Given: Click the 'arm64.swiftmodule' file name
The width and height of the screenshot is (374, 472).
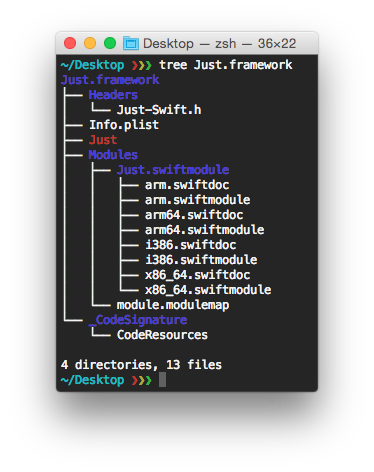Looking at the screenshot, I should (x=205, y=230).
